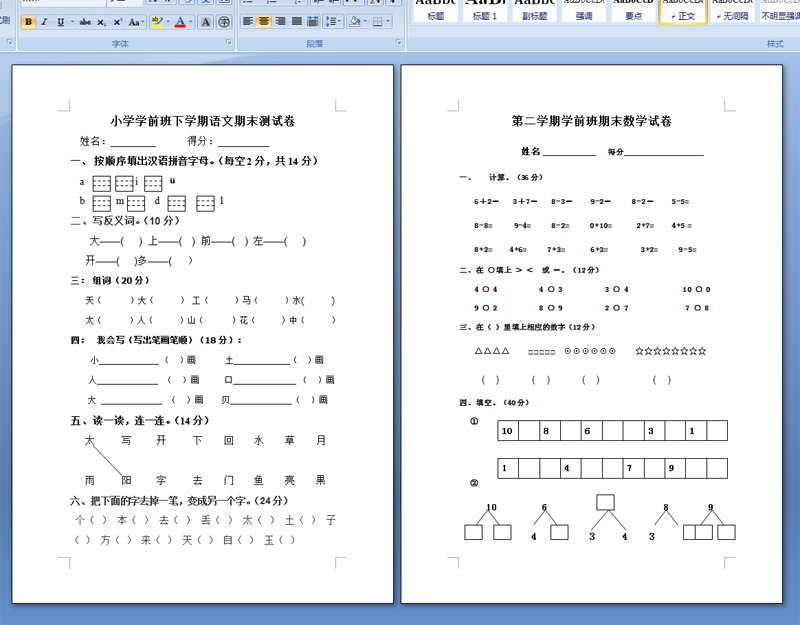Click 得分 blank on Chinese test page
The image size is (800, 625).
click(243, 142)
